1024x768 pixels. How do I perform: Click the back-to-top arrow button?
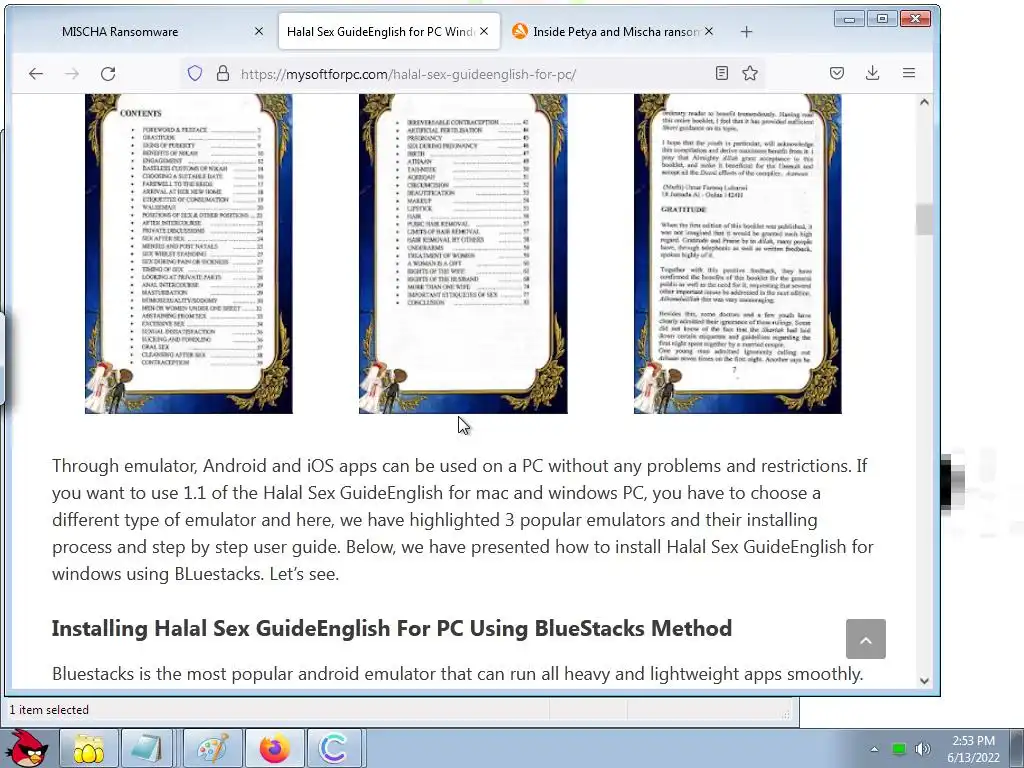(866, 639)
